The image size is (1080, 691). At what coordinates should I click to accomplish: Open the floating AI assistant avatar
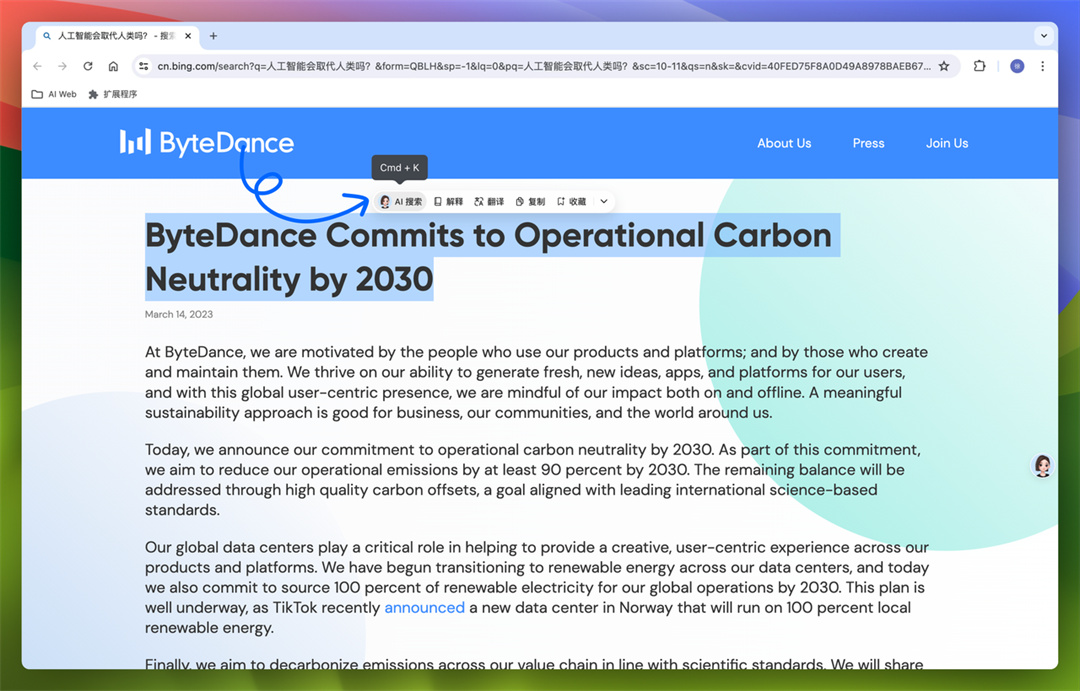pos(1043,466)
